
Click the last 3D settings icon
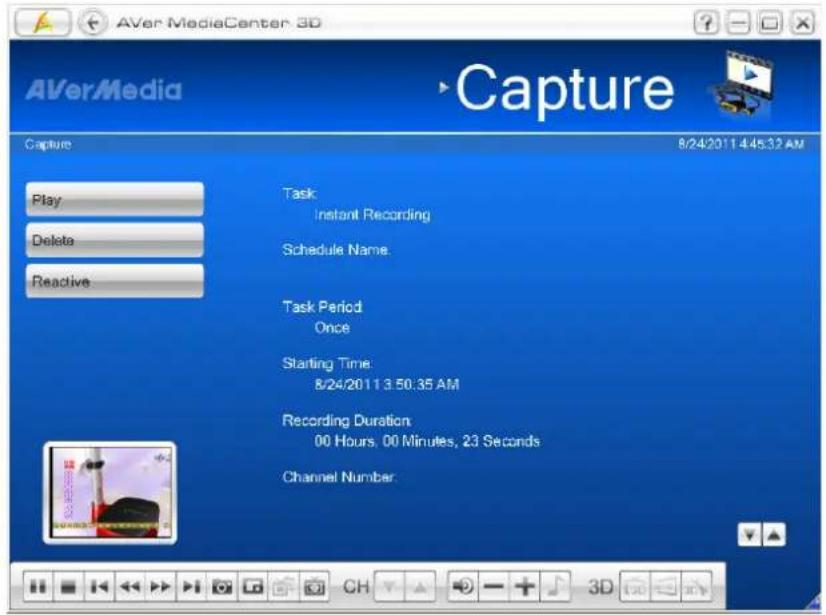point(696,586)
